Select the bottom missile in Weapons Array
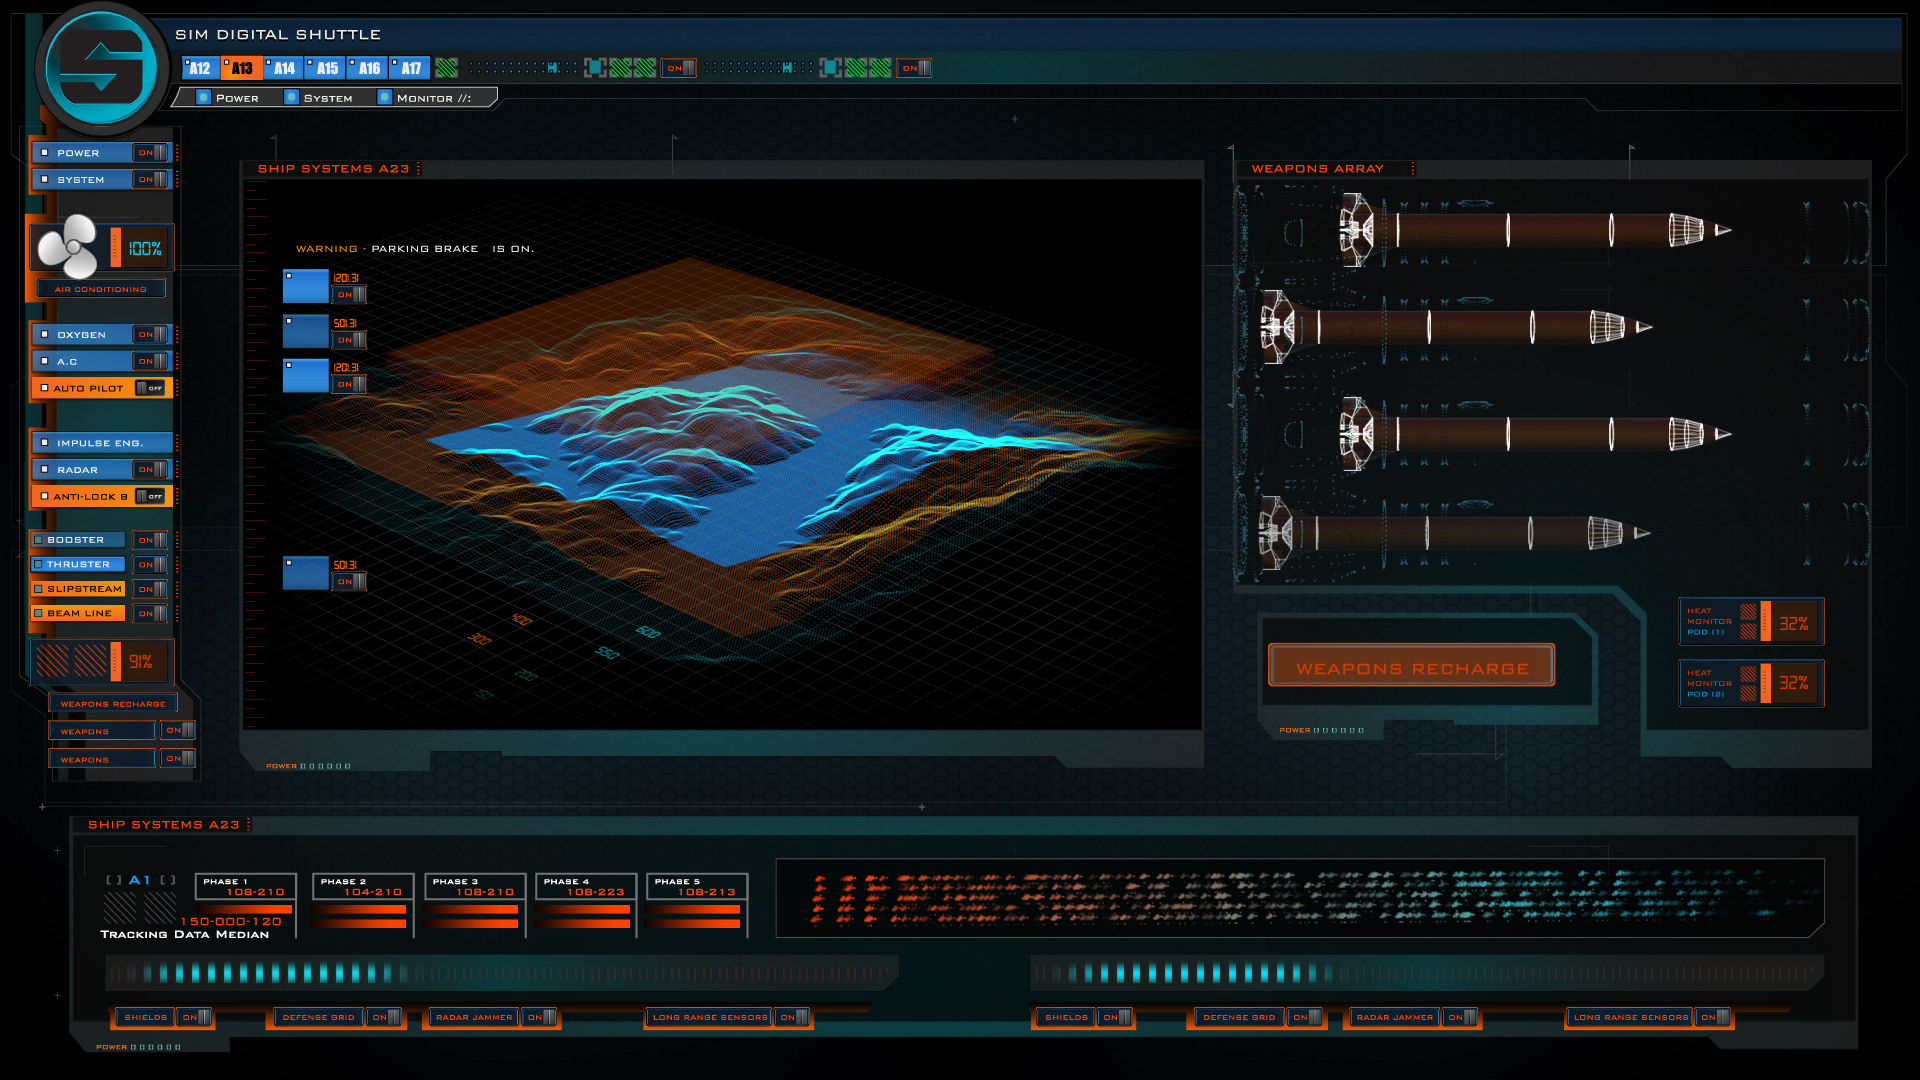The image size is (1920, 1080). (1455, 533)
